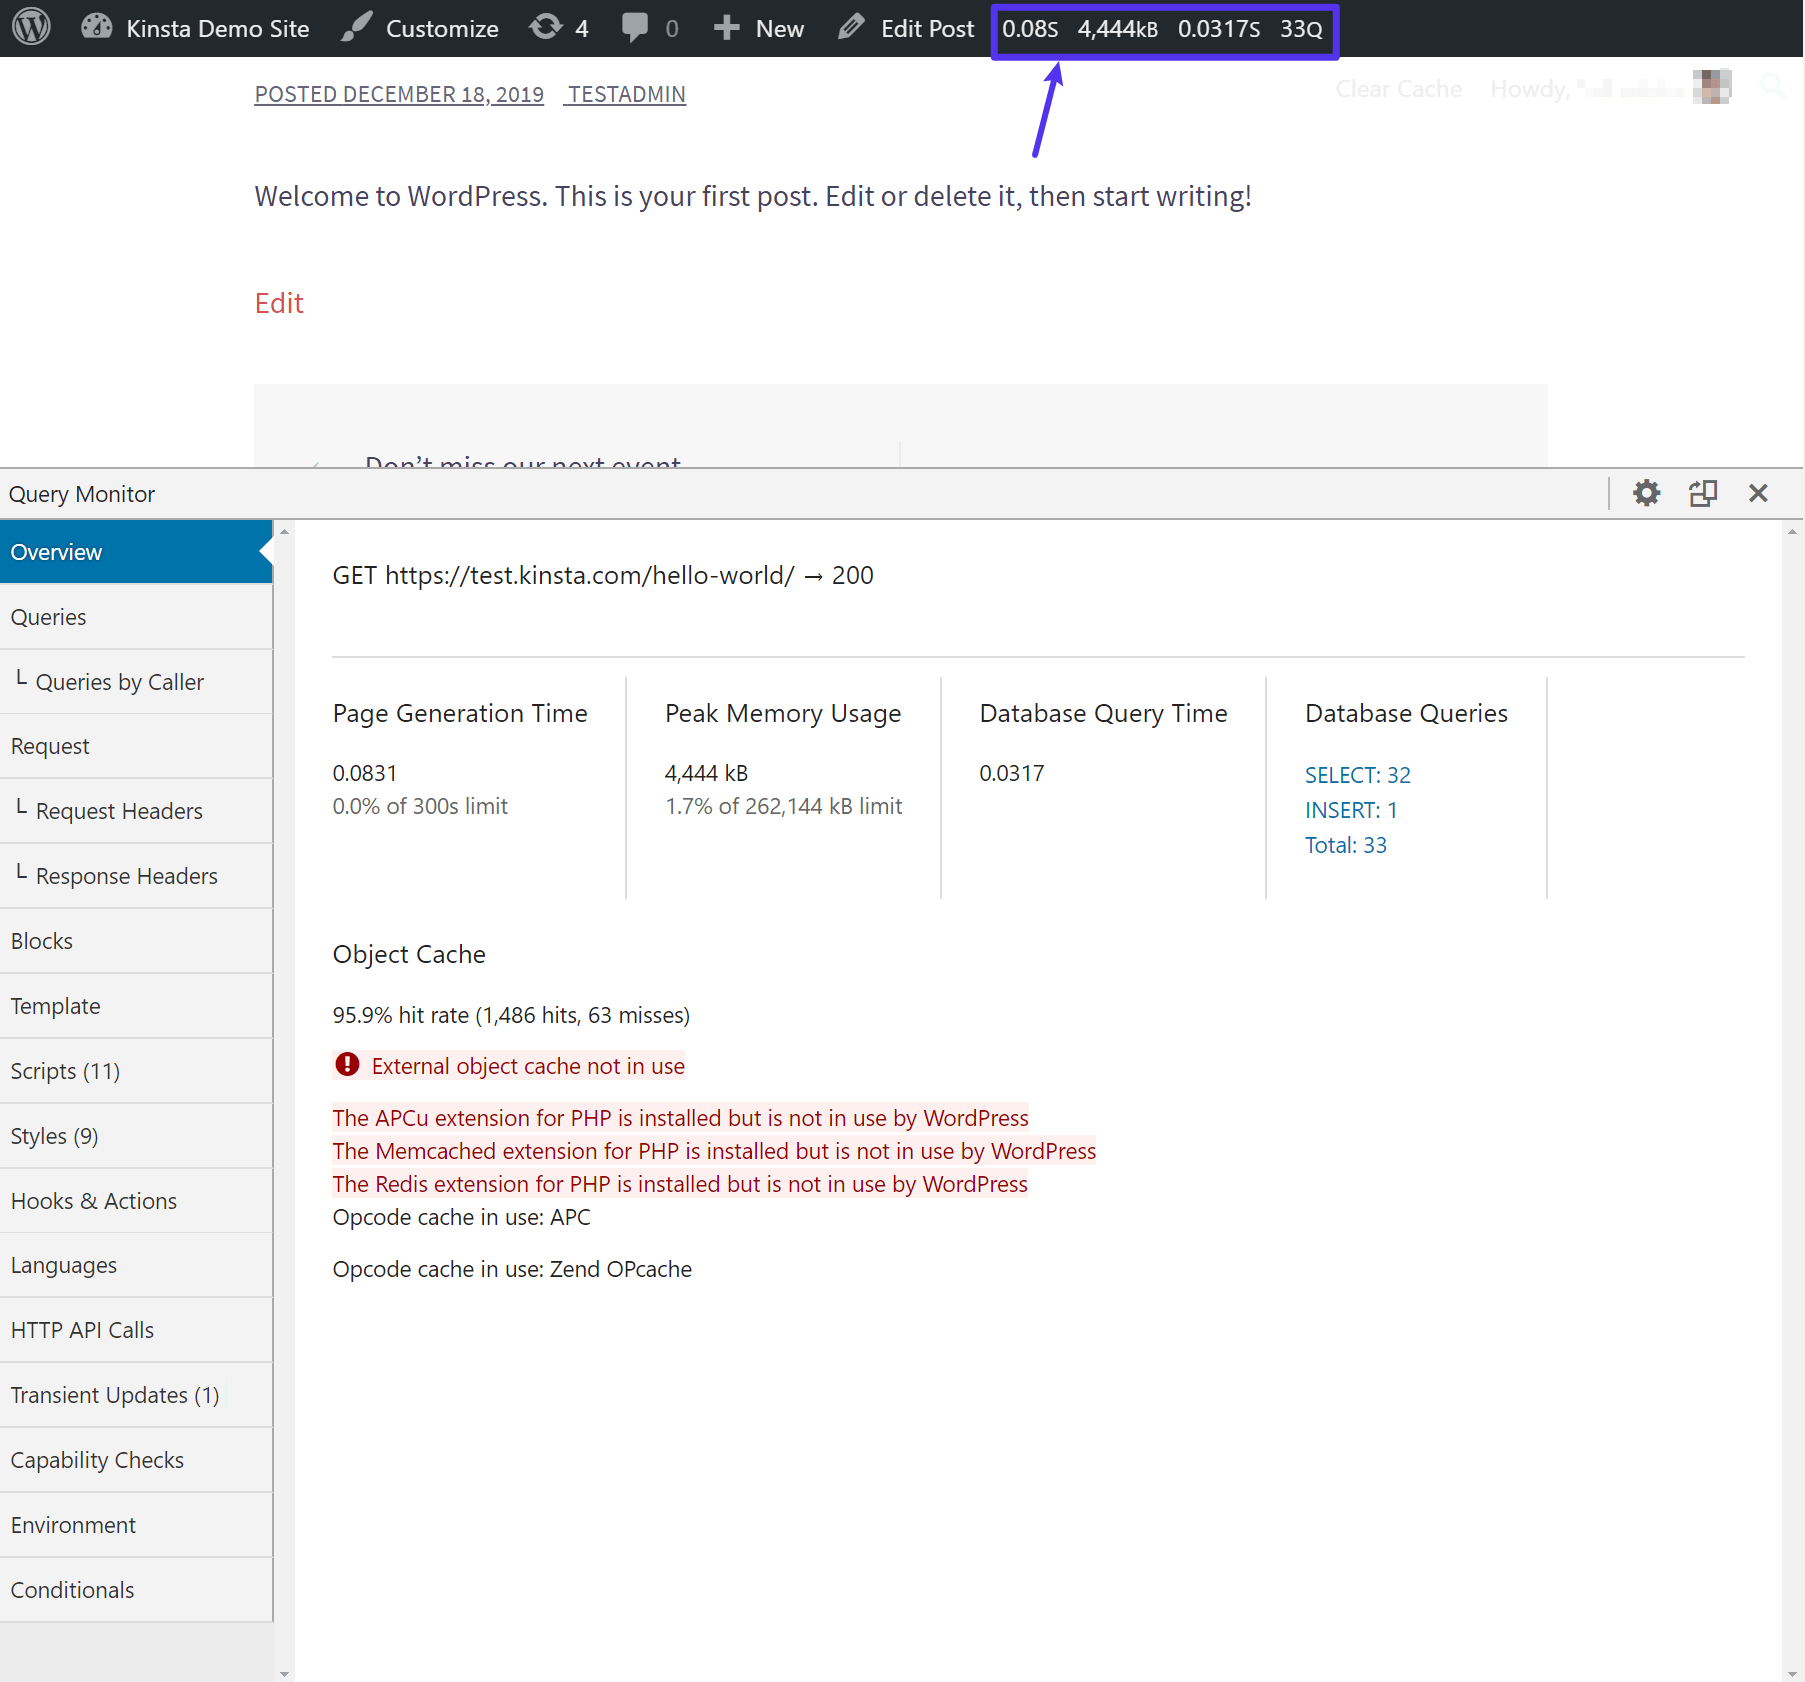Image resolution: width=1805 pixels, height=1682 pixels.
Task: Click the comments bubble icon
Action: [x=637, y=27]
